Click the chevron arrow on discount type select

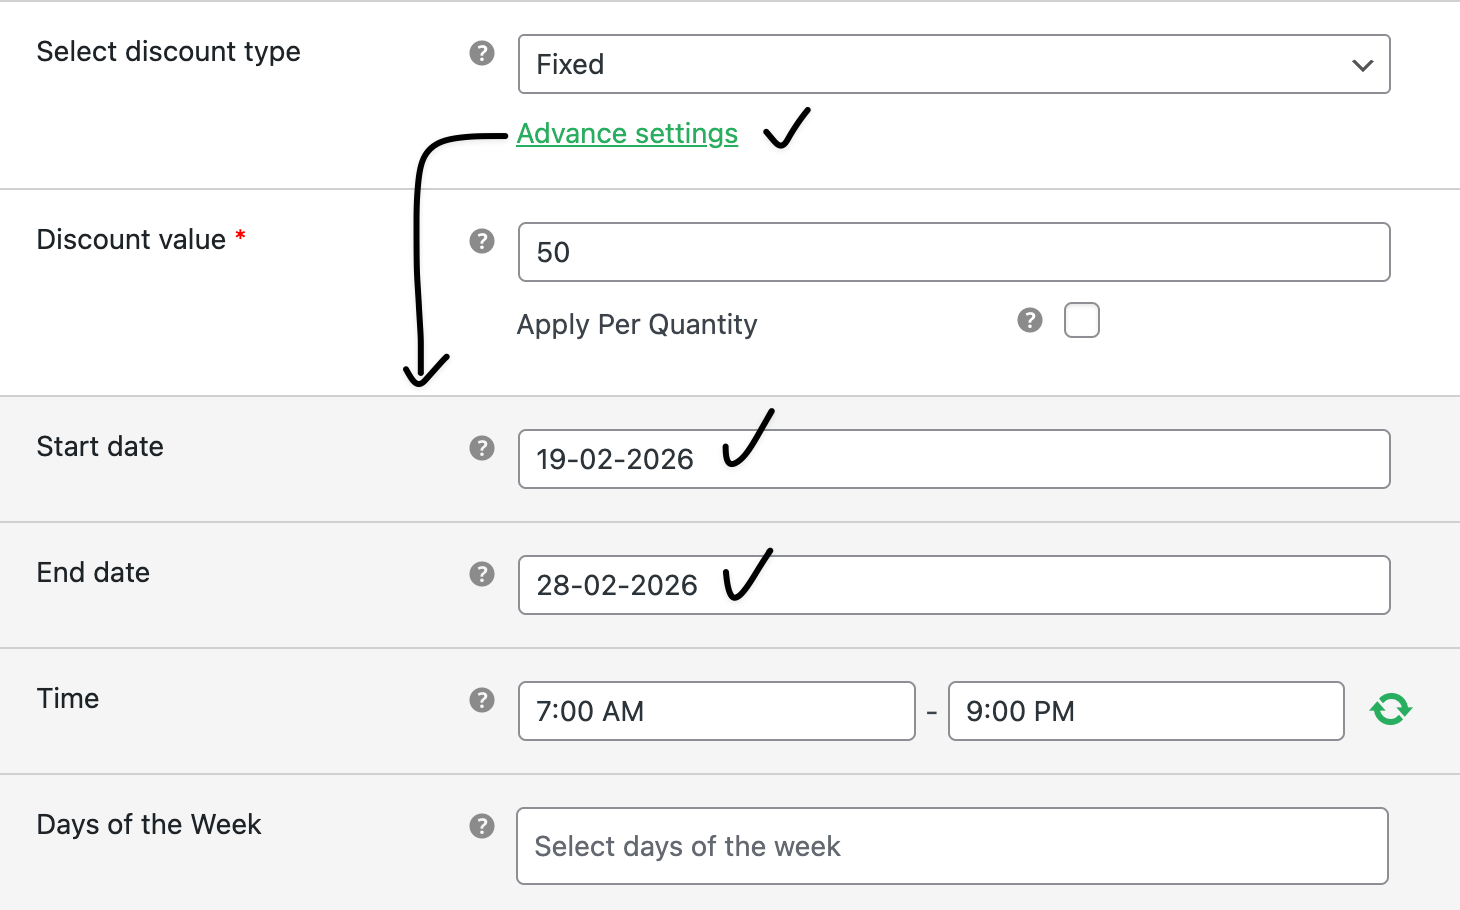coord(1362,65)
